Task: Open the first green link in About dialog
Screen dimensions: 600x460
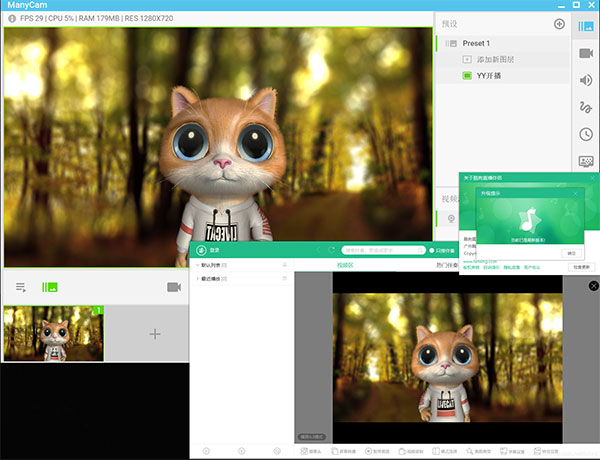Action: [x=471, y=268]
